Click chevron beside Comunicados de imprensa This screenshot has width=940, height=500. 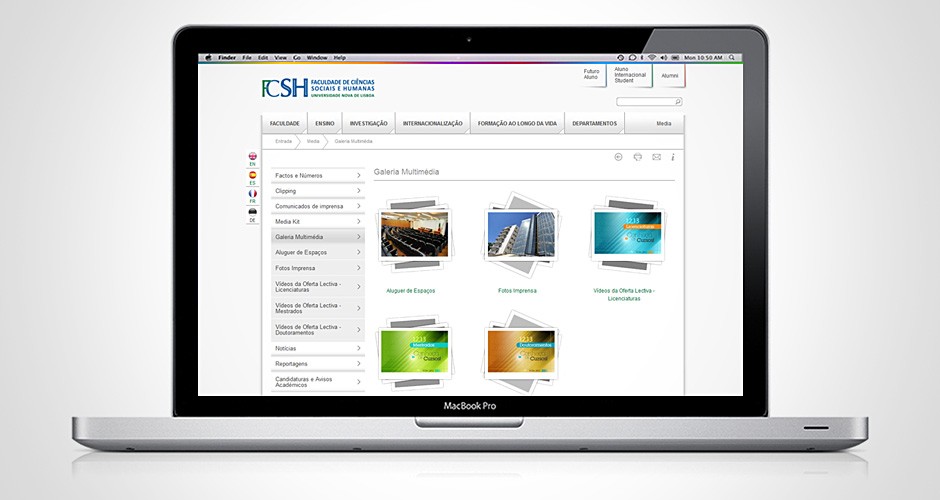(x=358, y=206)
